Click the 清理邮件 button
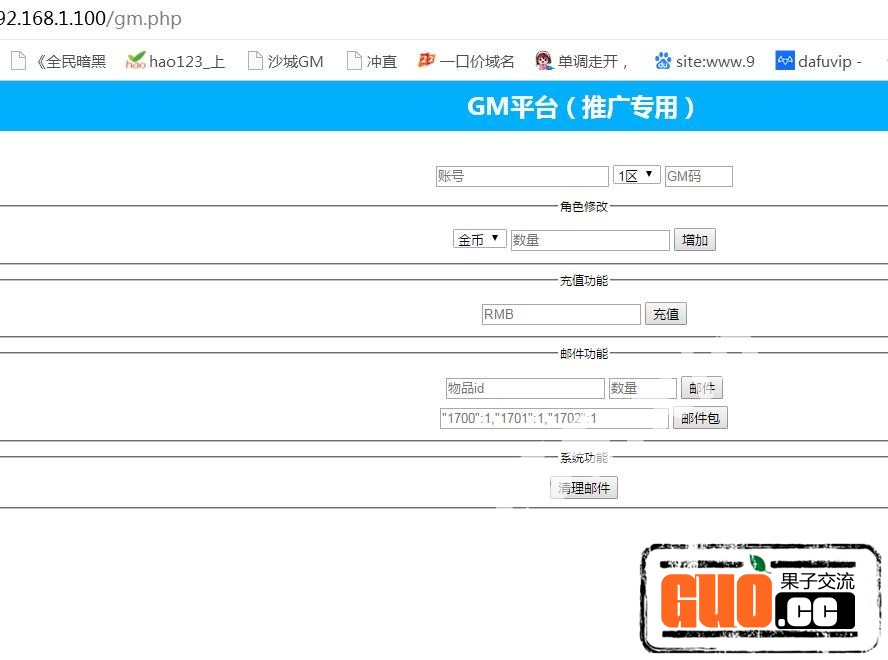Screen dimensions: 888x660 point(584,488)
